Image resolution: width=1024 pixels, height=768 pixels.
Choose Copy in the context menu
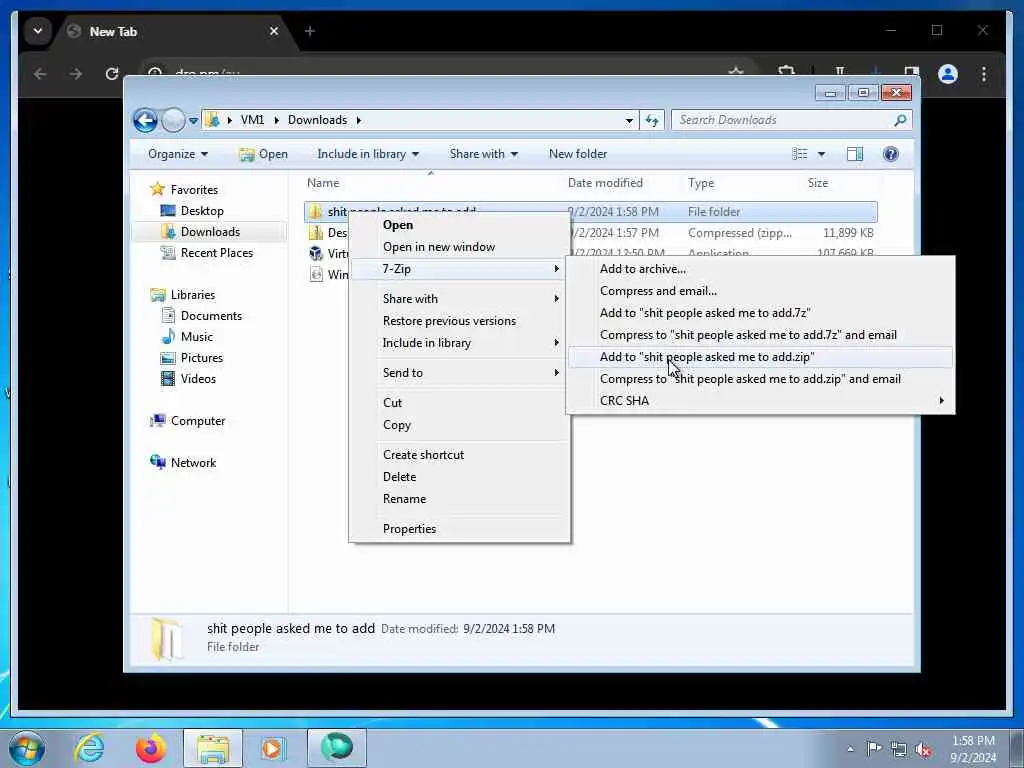[x=459, y=425]
